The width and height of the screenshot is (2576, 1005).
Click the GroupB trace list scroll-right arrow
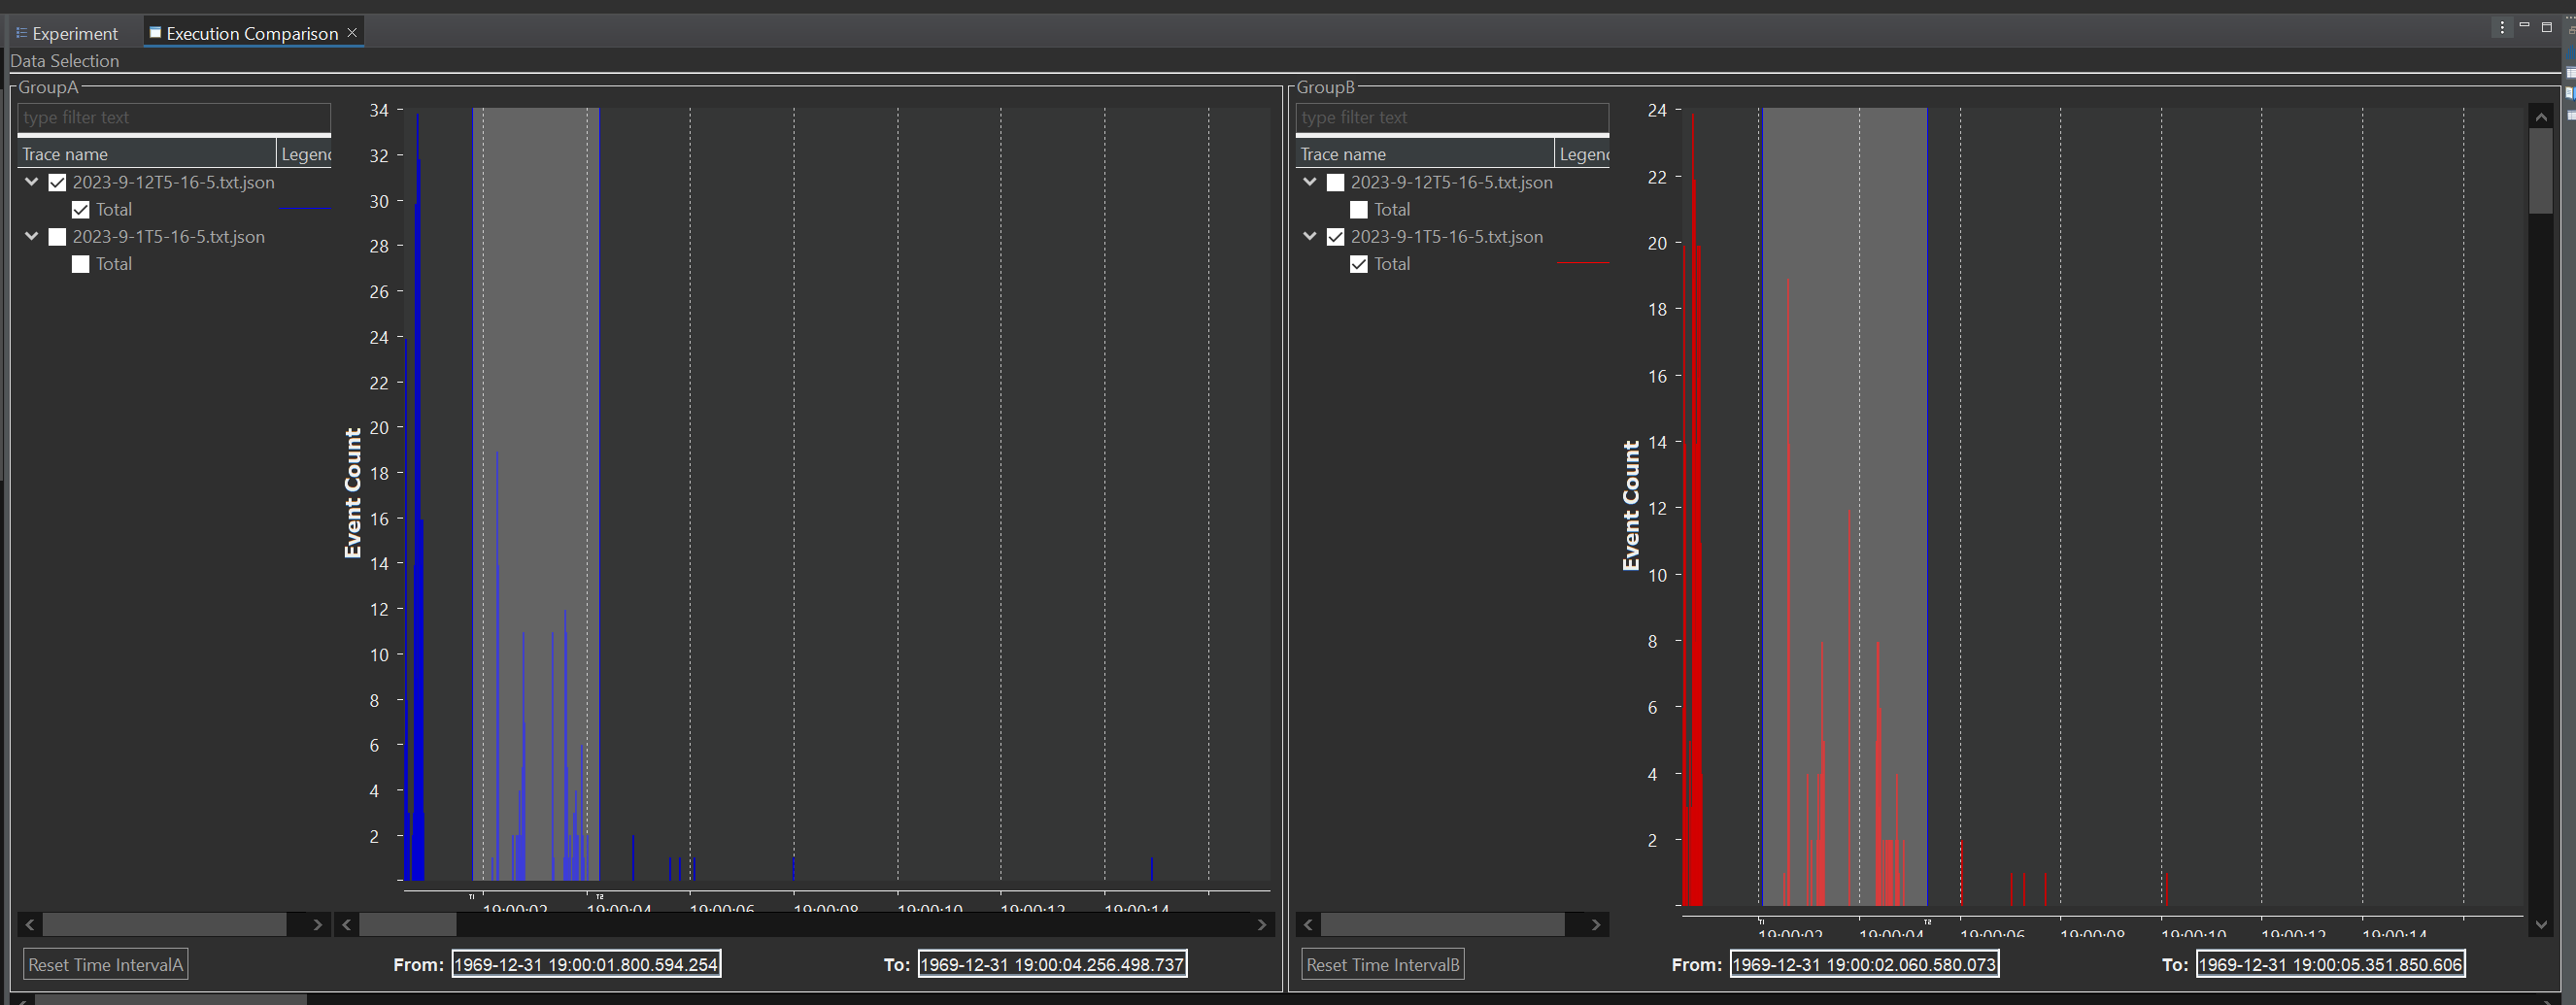(x=1596, y=925)
